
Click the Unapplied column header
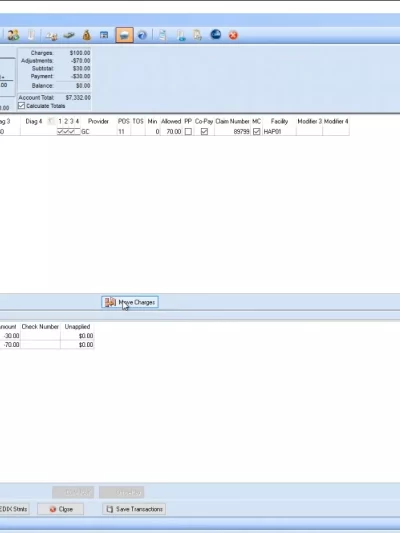(x=77, y=327)
